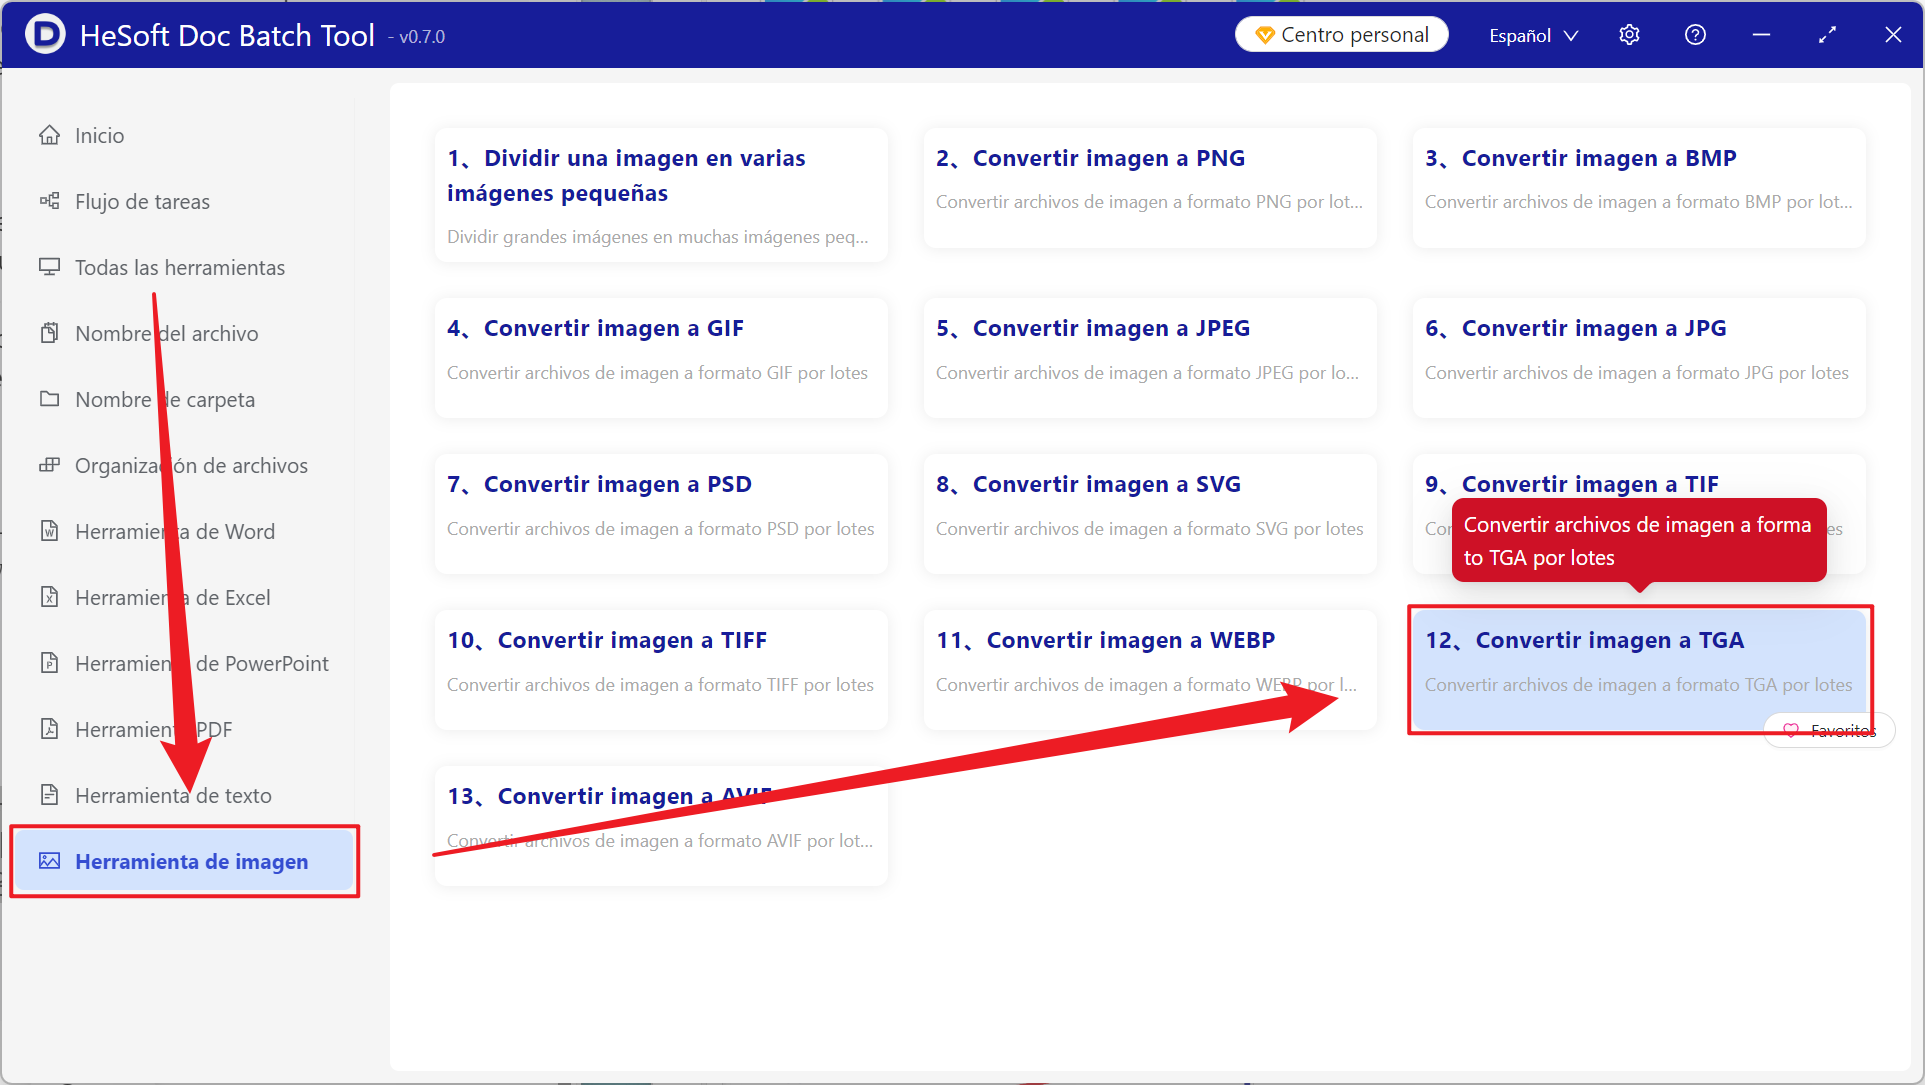Open Convertir imagen a JPEG card
Image resolution: width=1925 pixels, height=1085 pixels.
click(x=1150, y=358)
